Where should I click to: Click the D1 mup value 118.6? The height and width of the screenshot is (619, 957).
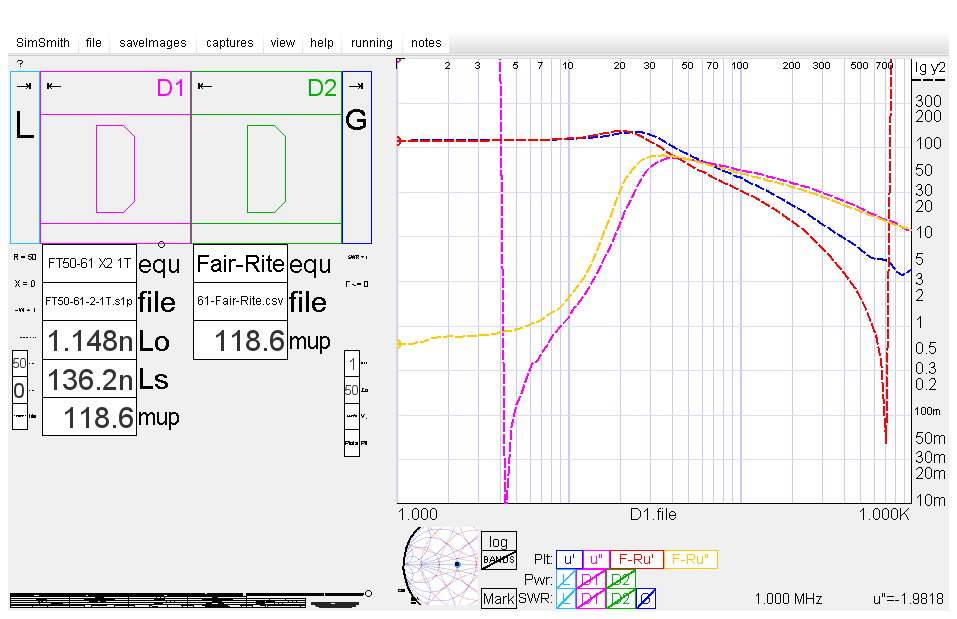click(x=89, y=418)
